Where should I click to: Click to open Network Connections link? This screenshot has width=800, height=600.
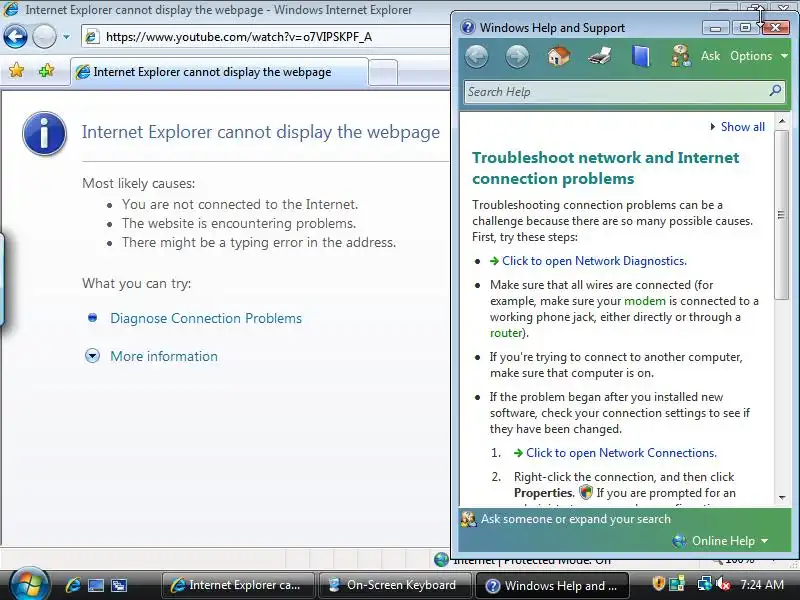(621, 453)
